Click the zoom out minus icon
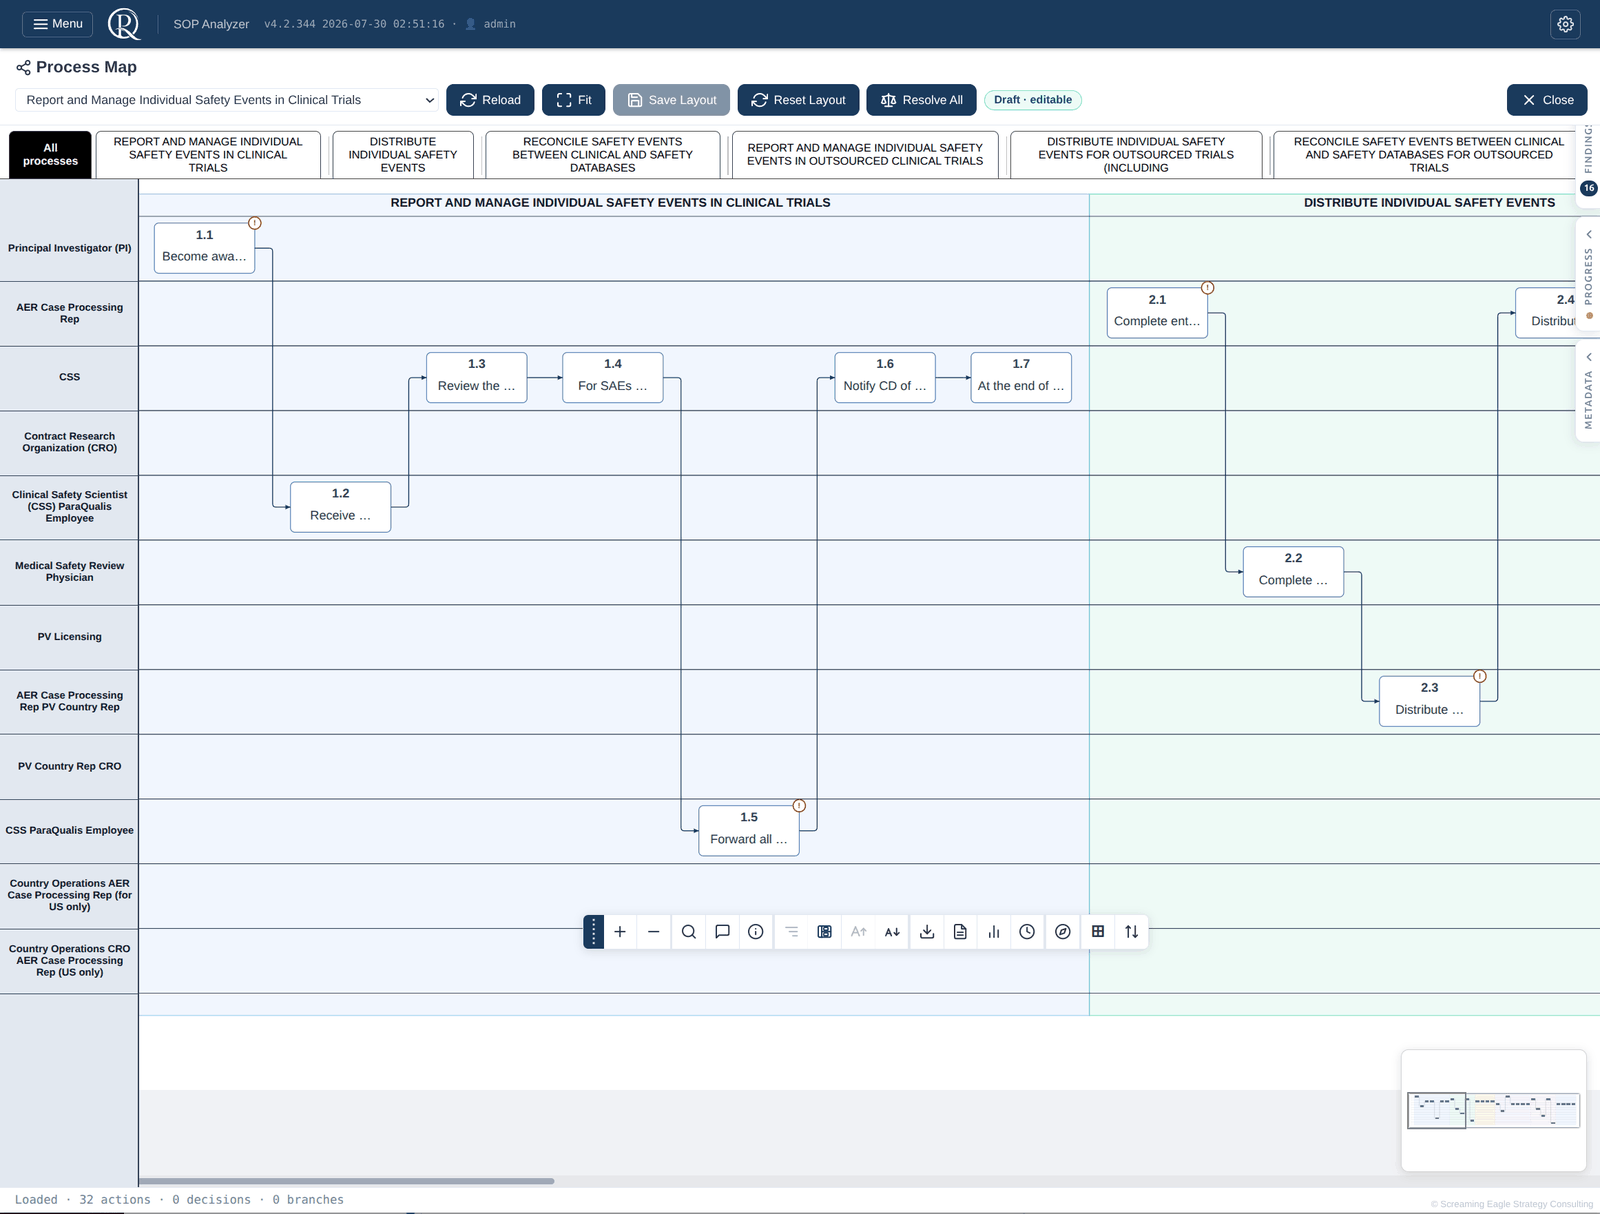 click(x=654, y=931)
